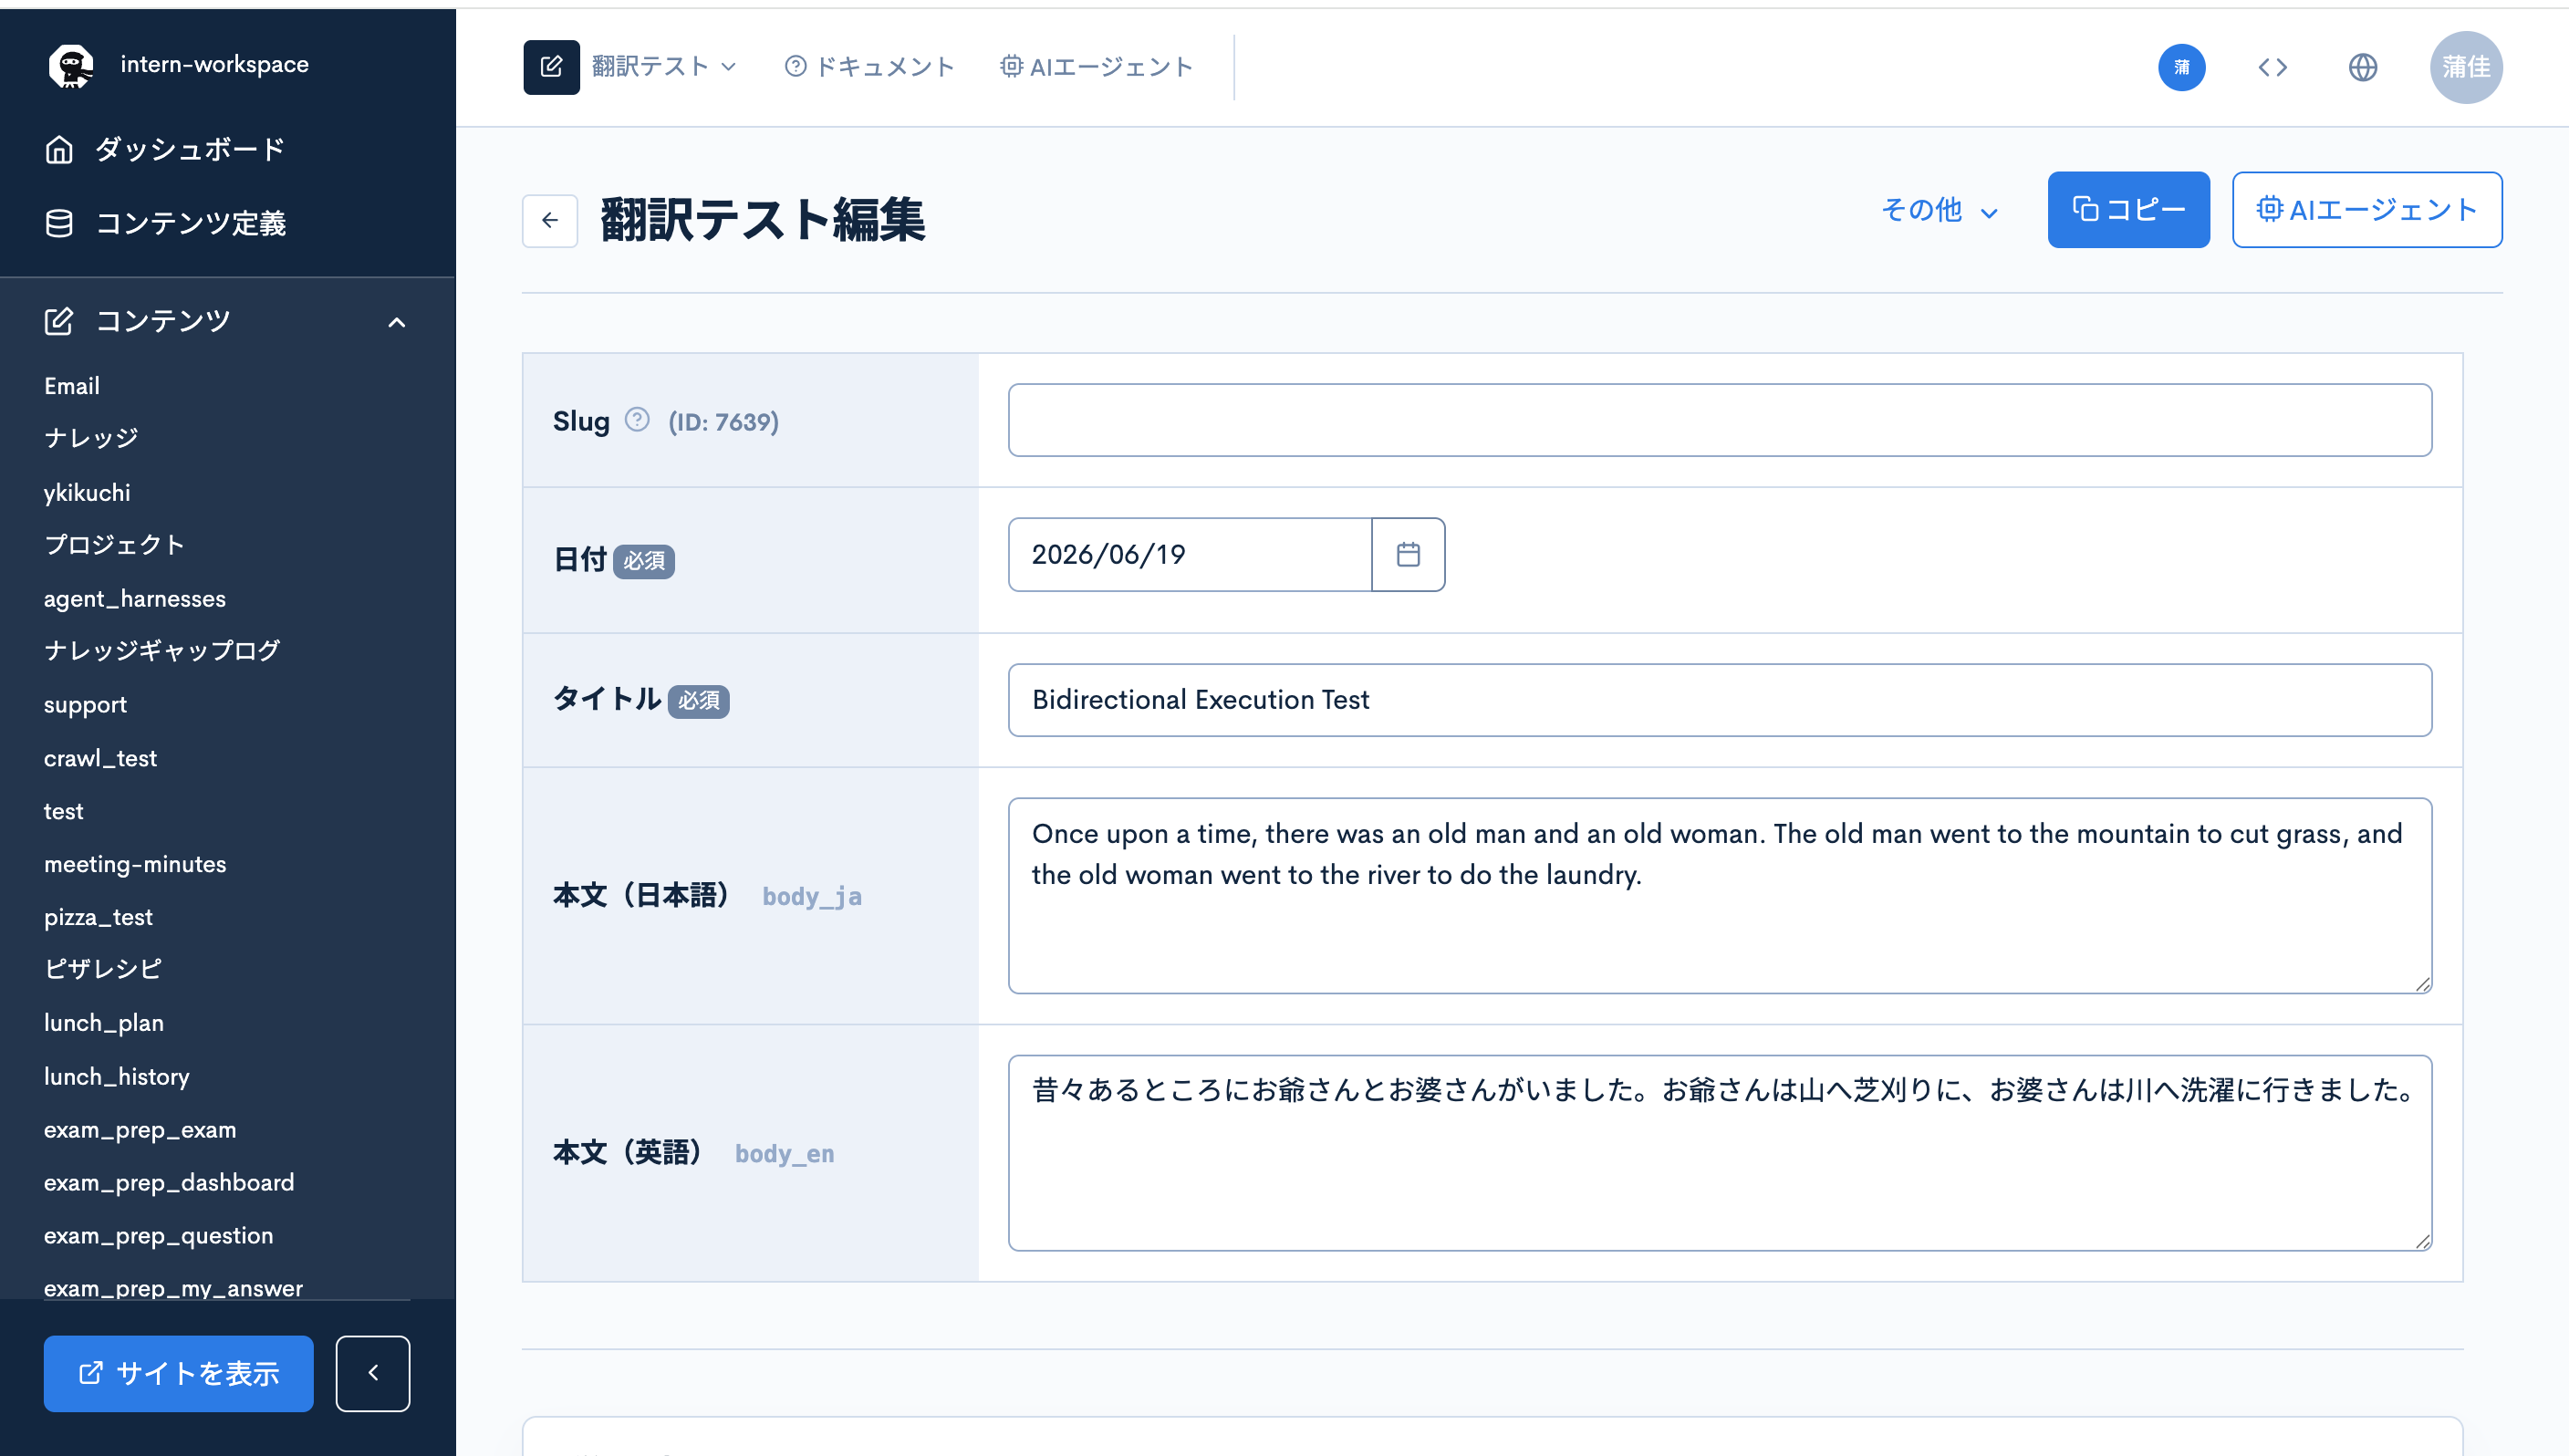Image resolution: width=2569 pixels, height=1456 pixels.
Task: Select support in sidebar
Action: [x=85, y=704]
